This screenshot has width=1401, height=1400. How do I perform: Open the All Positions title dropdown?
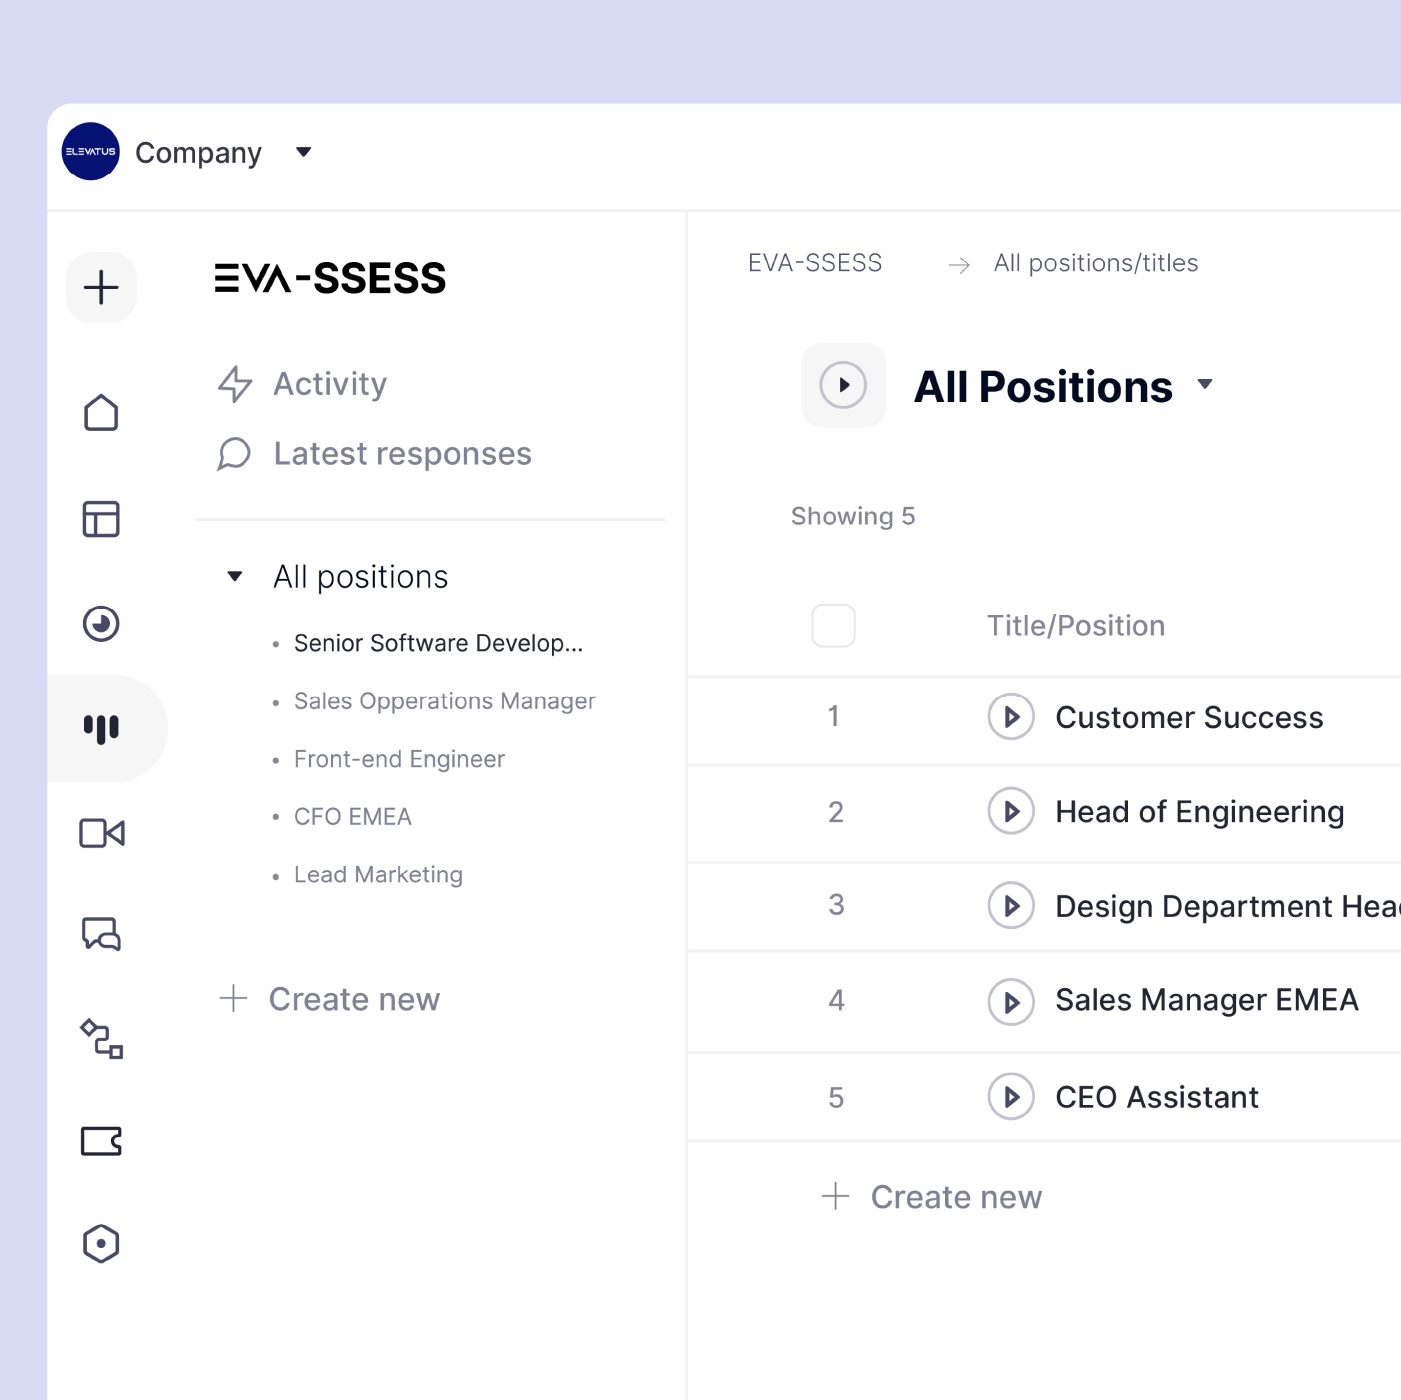[x=1205, y=385]
